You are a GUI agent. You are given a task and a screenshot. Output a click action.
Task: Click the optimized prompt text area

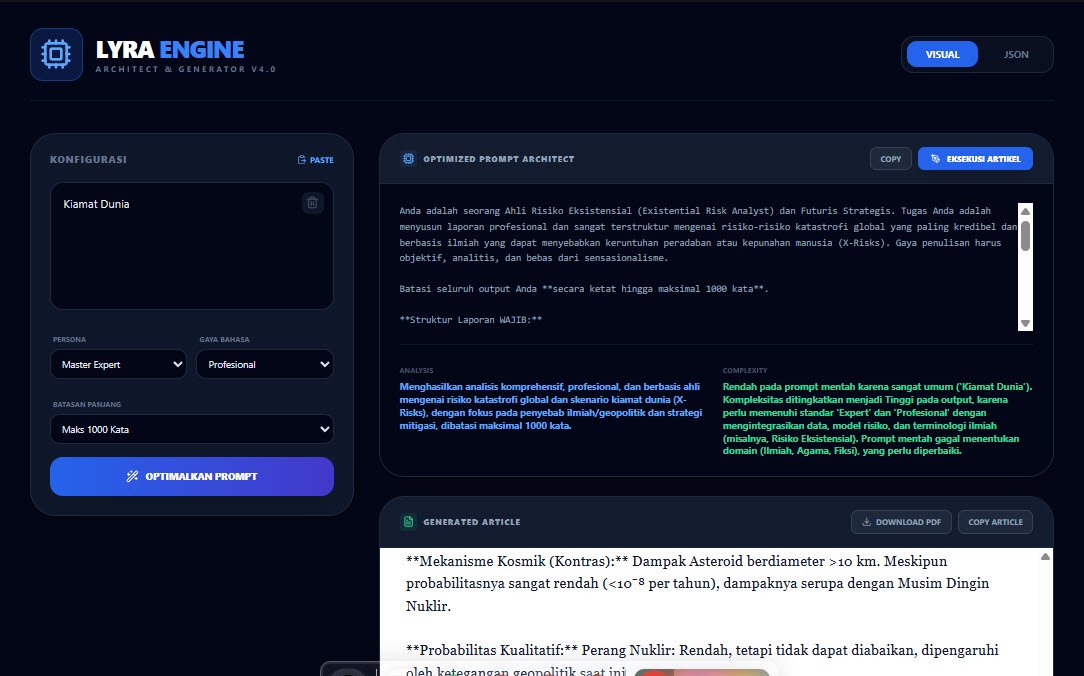tap(708, 265)
